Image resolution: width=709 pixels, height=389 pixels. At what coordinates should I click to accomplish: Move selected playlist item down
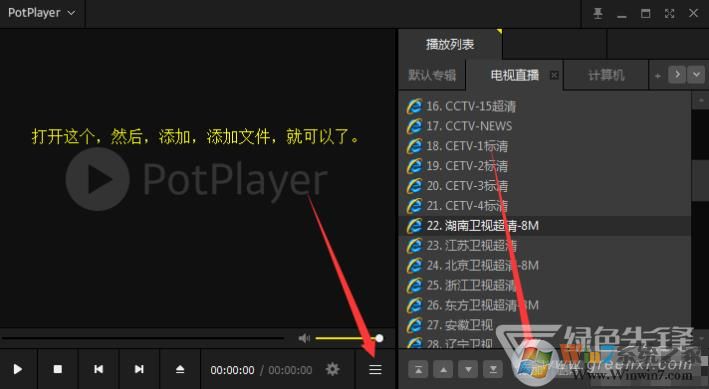(x=468, y=370)
